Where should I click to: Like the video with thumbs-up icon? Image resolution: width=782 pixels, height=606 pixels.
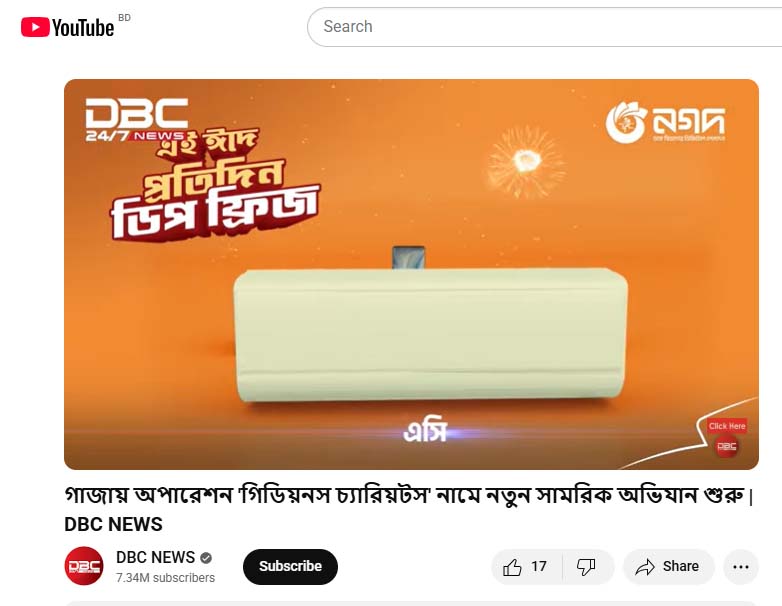pos(512,567)
